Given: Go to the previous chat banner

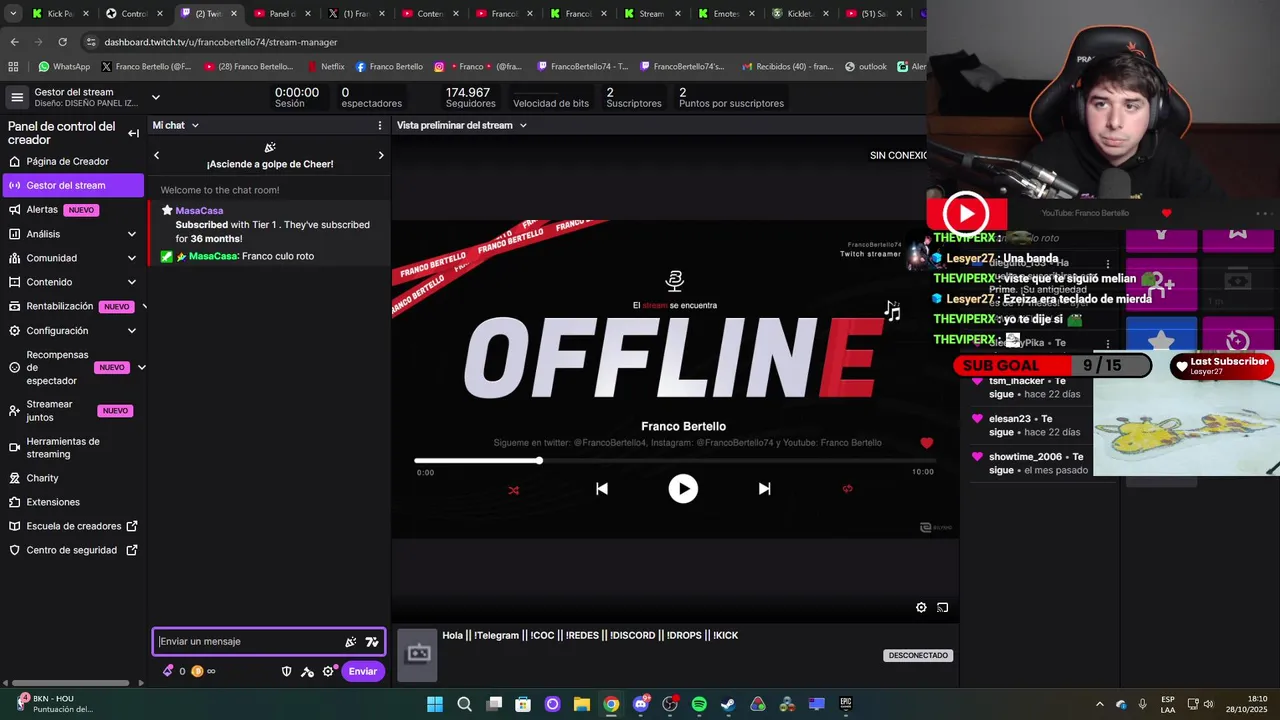Looking at the screenshot, I should 156,155.
